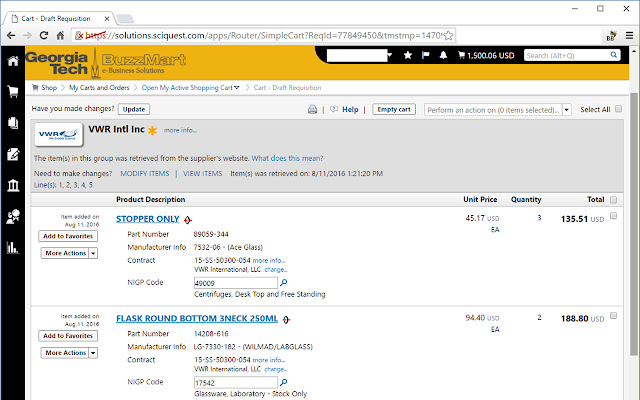Open the Contracts edit icon in sidebar

(x=13, y=154)
